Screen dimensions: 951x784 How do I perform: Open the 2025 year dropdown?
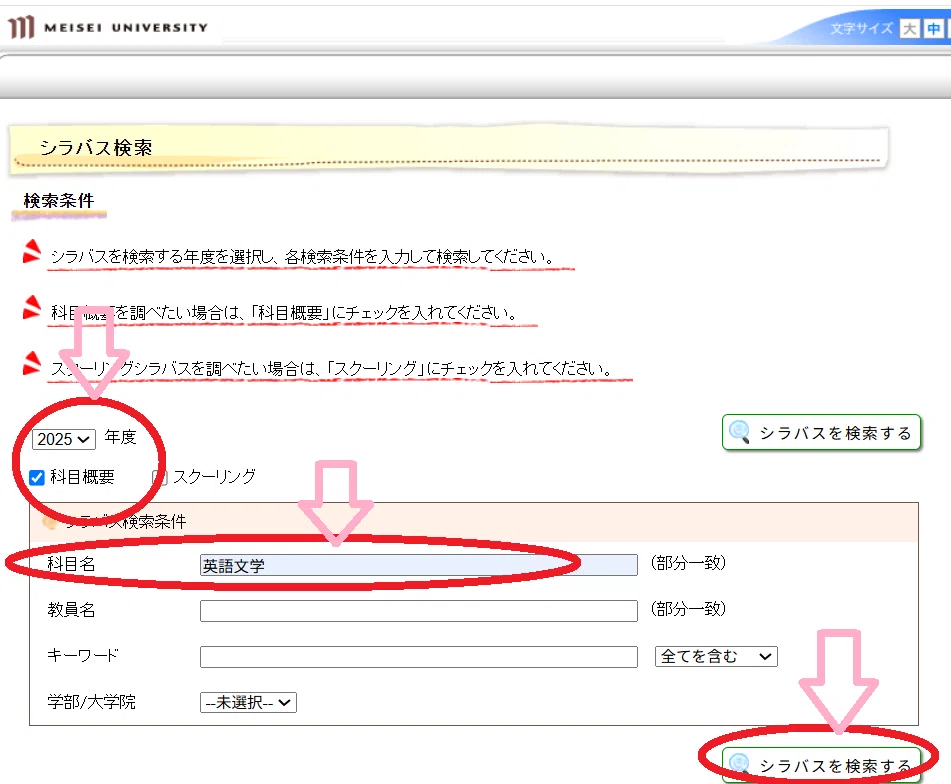64,438
